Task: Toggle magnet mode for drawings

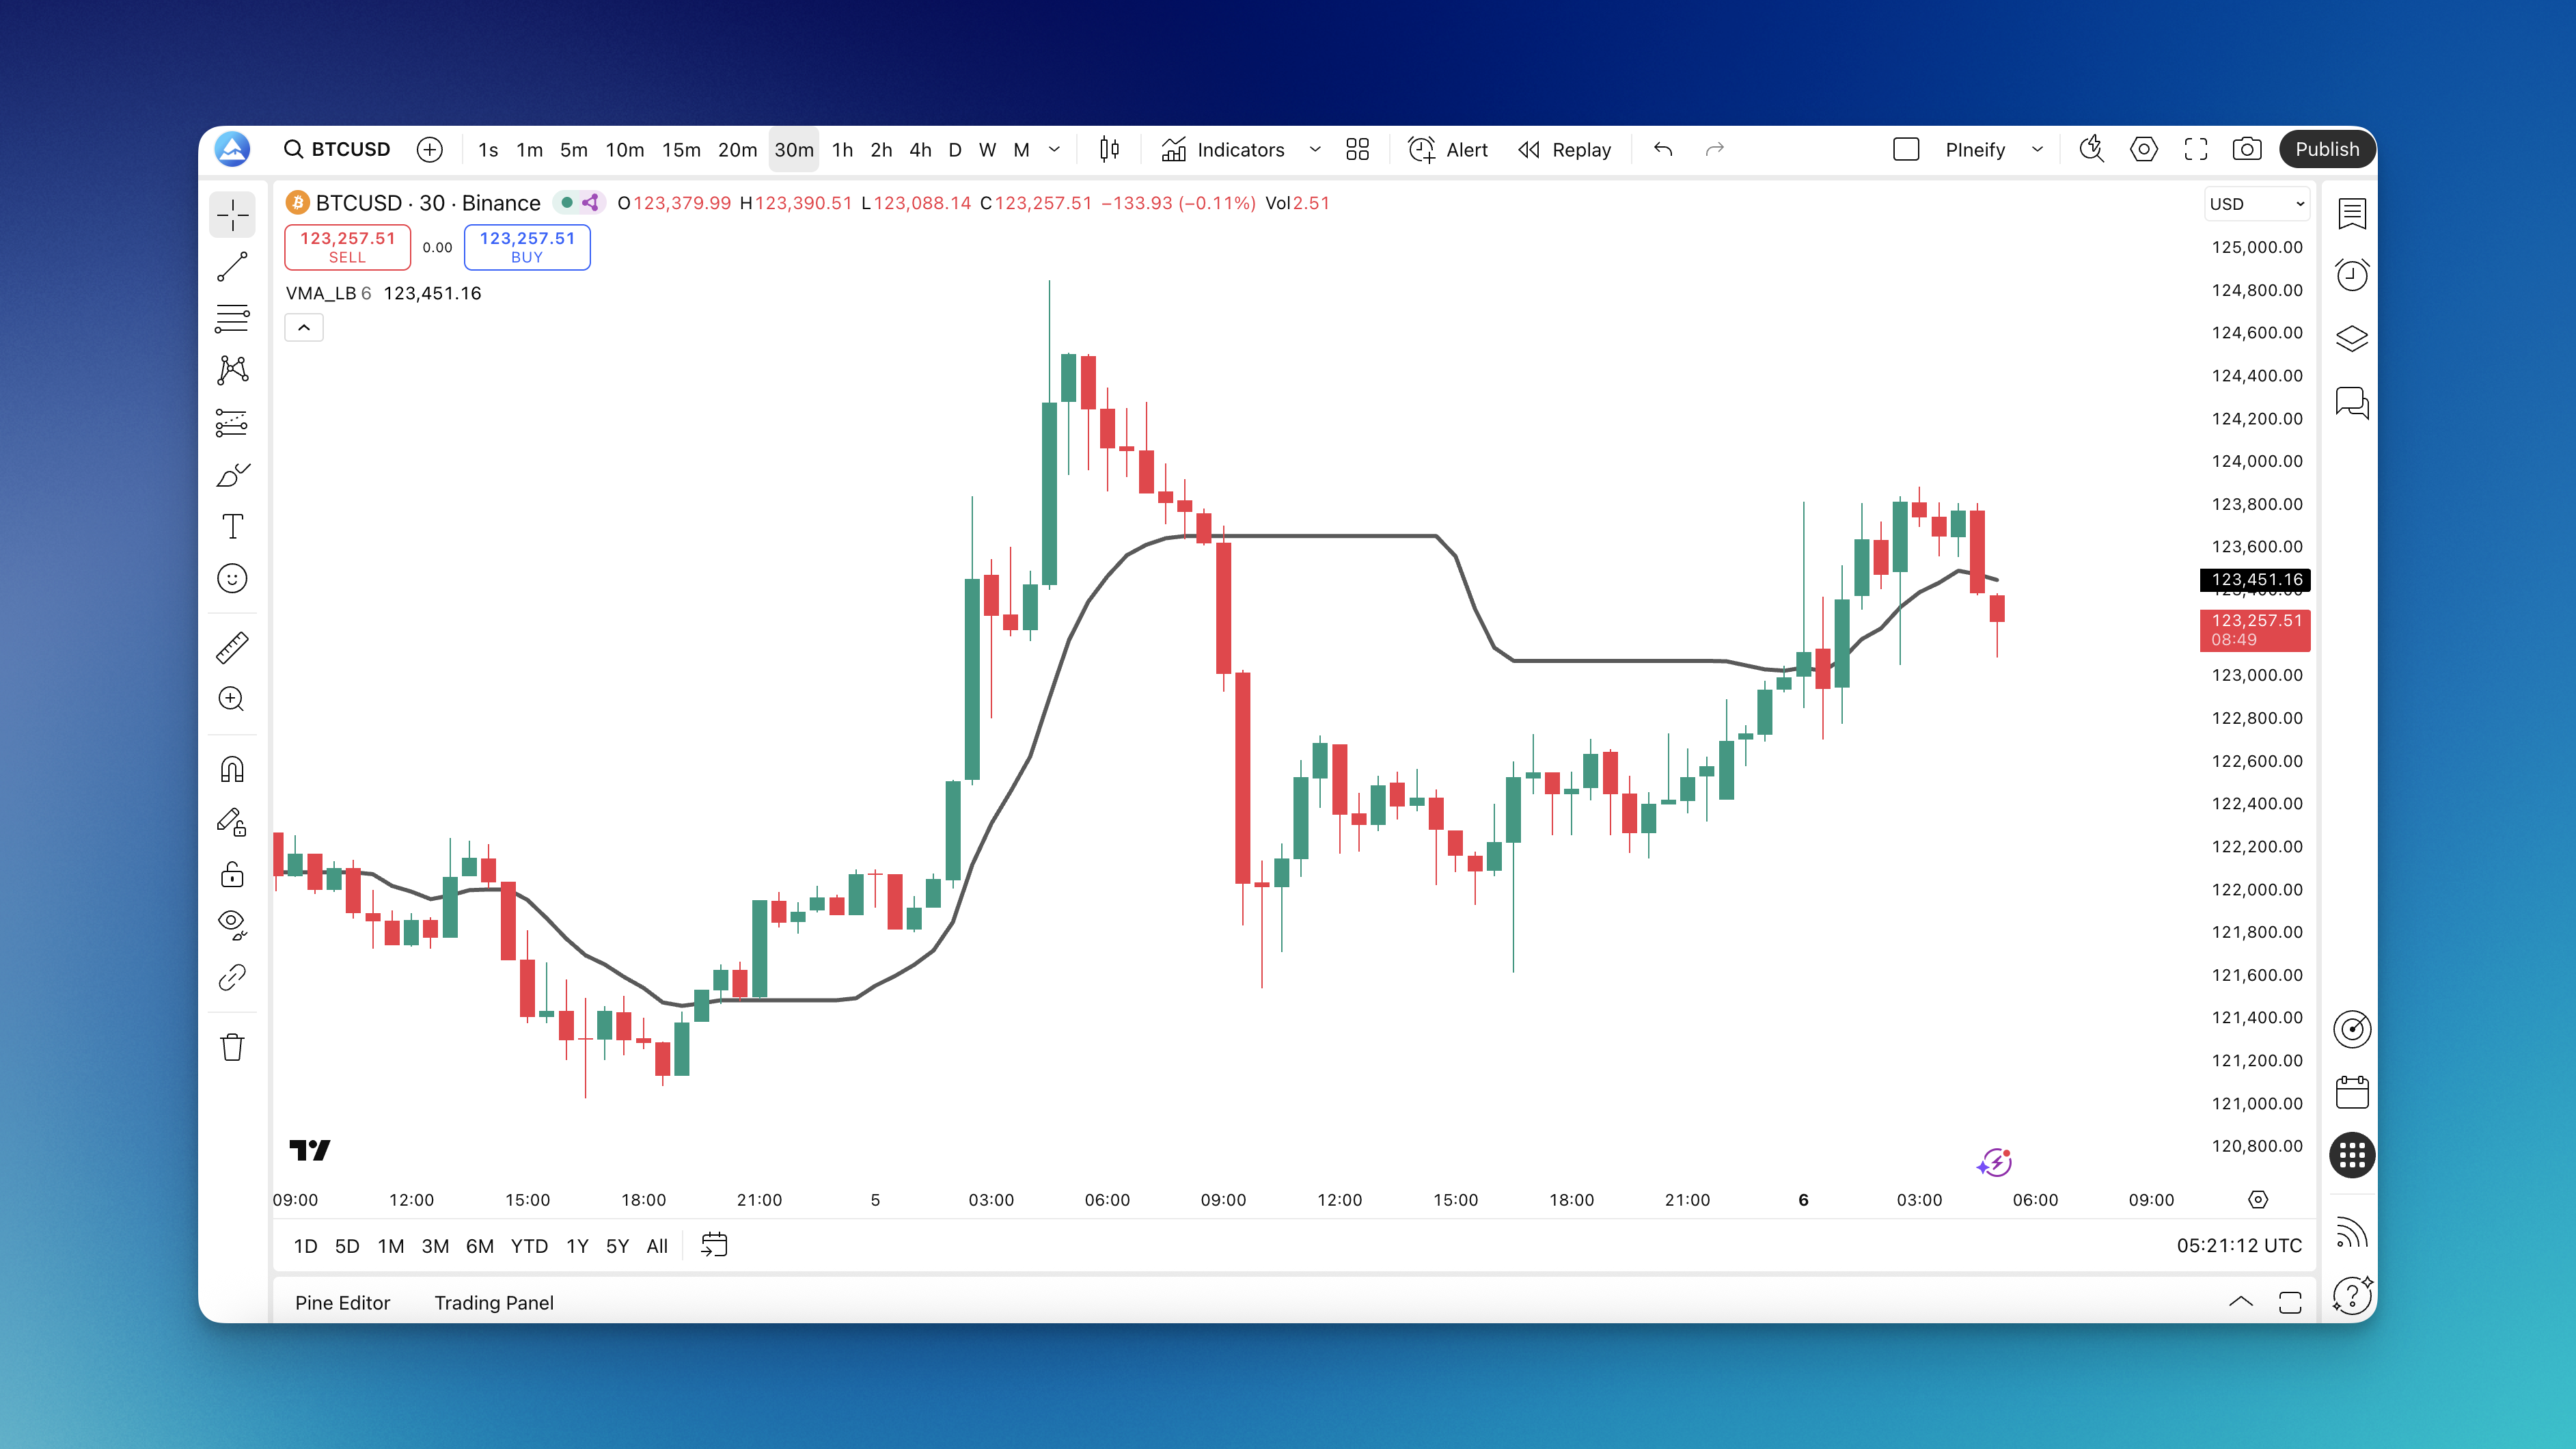Action: click(x=232, y=769)
